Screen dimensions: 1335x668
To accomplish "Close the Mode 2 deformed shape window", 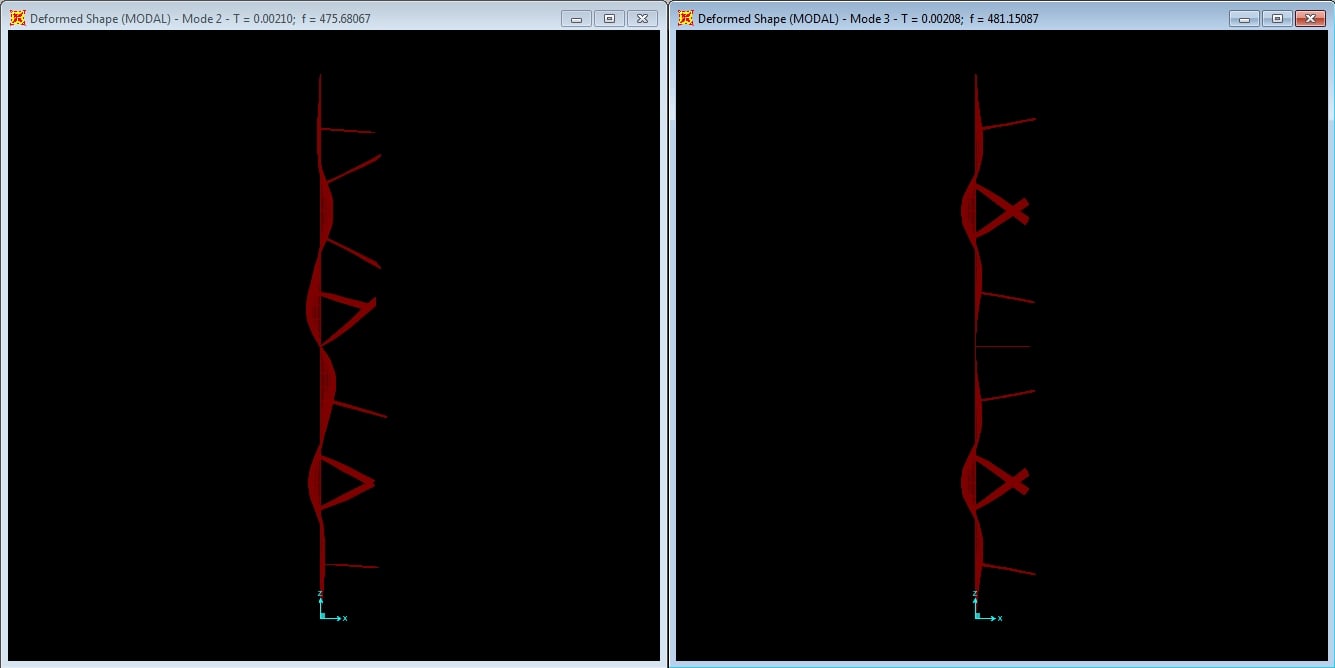I will coord(642,18).
